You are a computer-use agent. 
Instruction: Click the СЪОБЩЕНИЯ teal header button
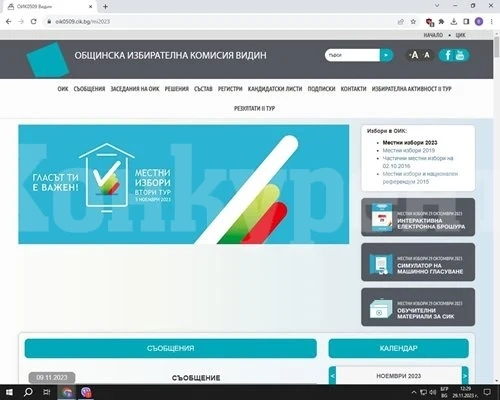click(x=171, y=348)
